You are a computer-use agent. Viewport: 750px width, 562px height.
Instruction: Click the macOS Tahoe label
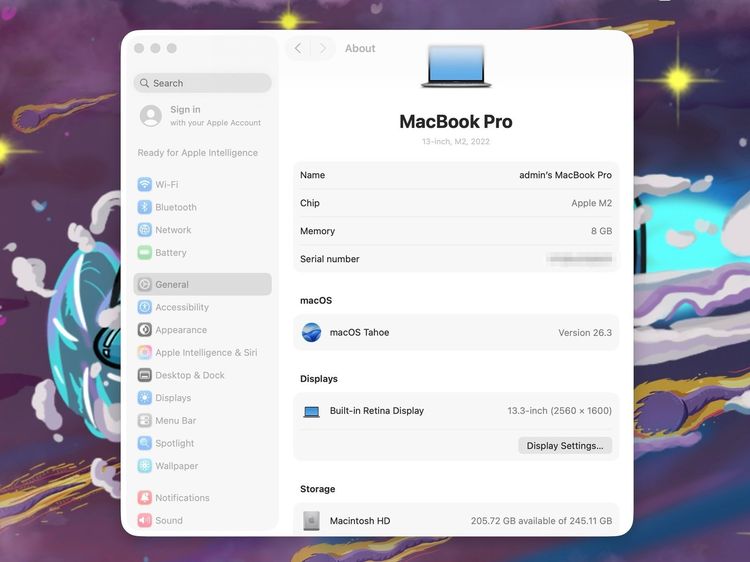359,332
